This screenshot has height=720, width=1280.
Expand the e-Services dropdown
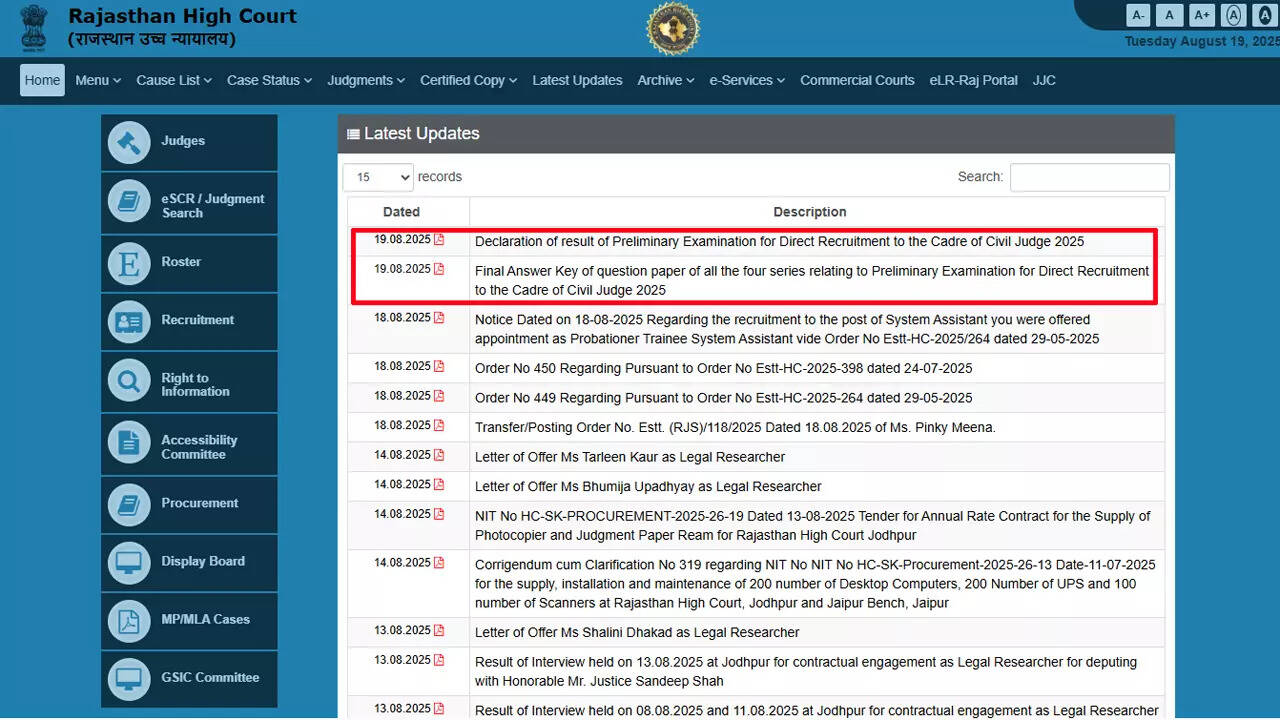point(747,80)
